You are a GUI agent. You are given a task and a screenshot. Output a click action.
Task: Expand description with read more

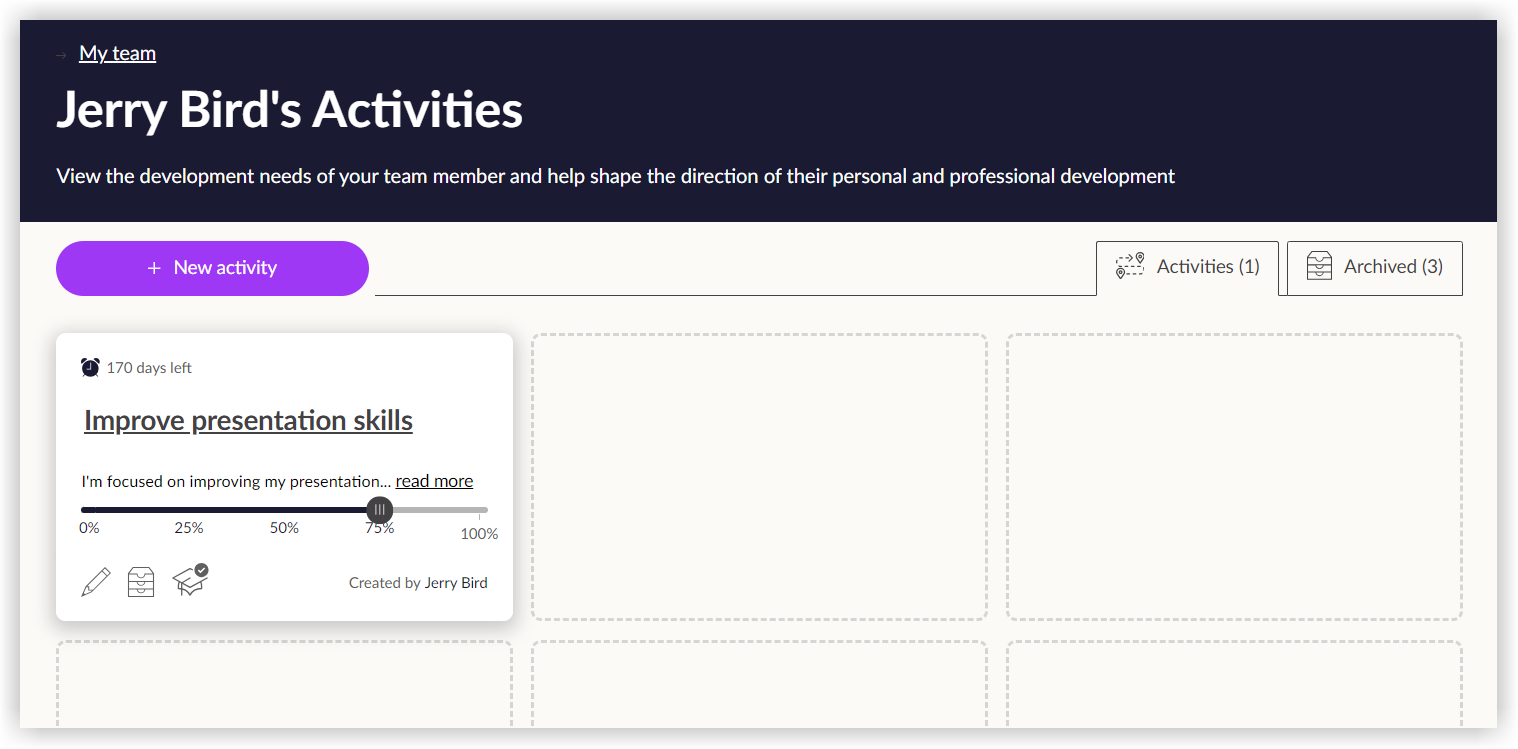(x=434, y=481)
